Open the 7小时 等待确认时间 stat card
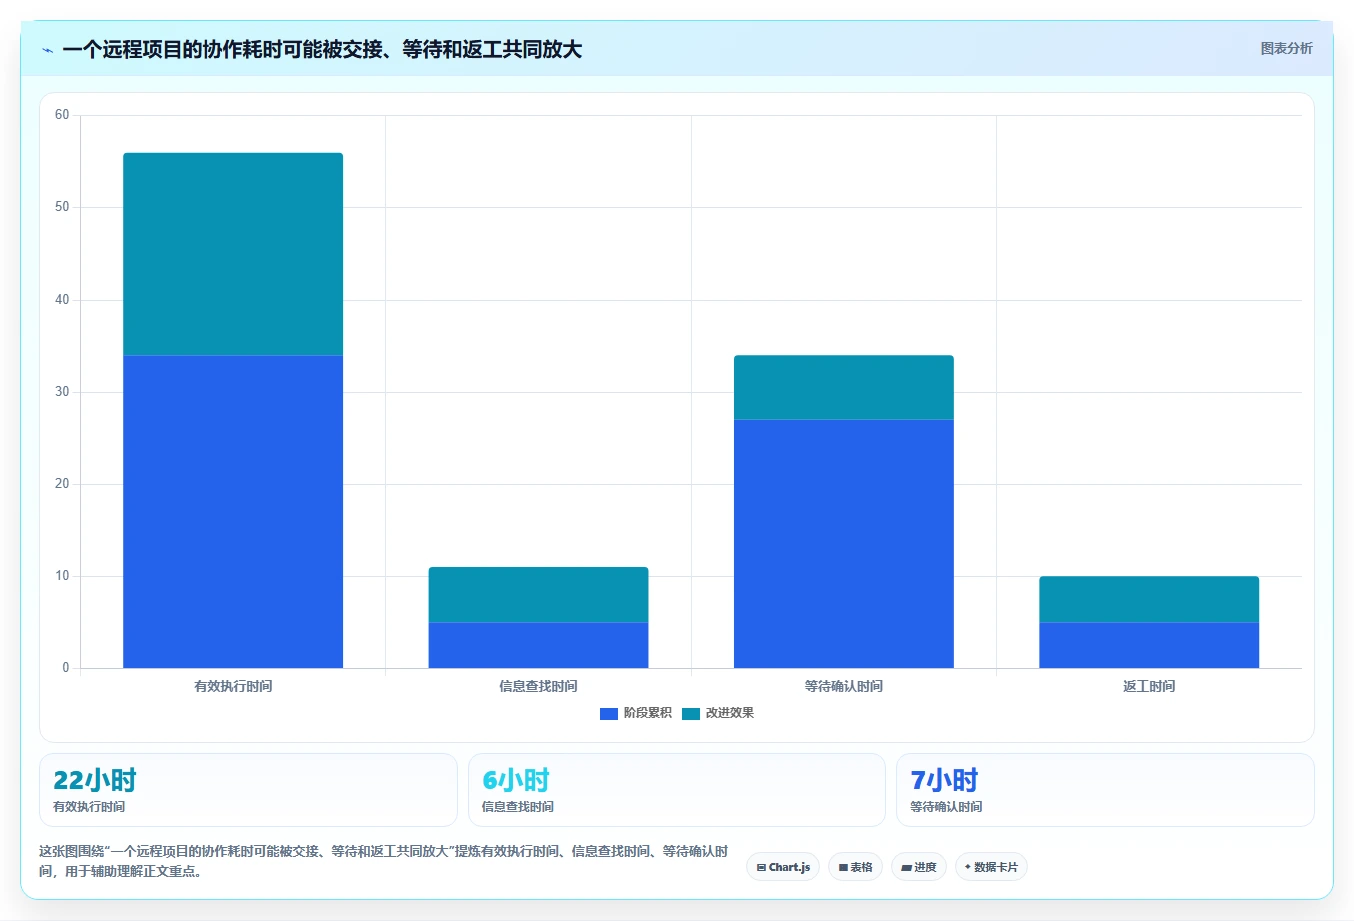 point(1105,790)
